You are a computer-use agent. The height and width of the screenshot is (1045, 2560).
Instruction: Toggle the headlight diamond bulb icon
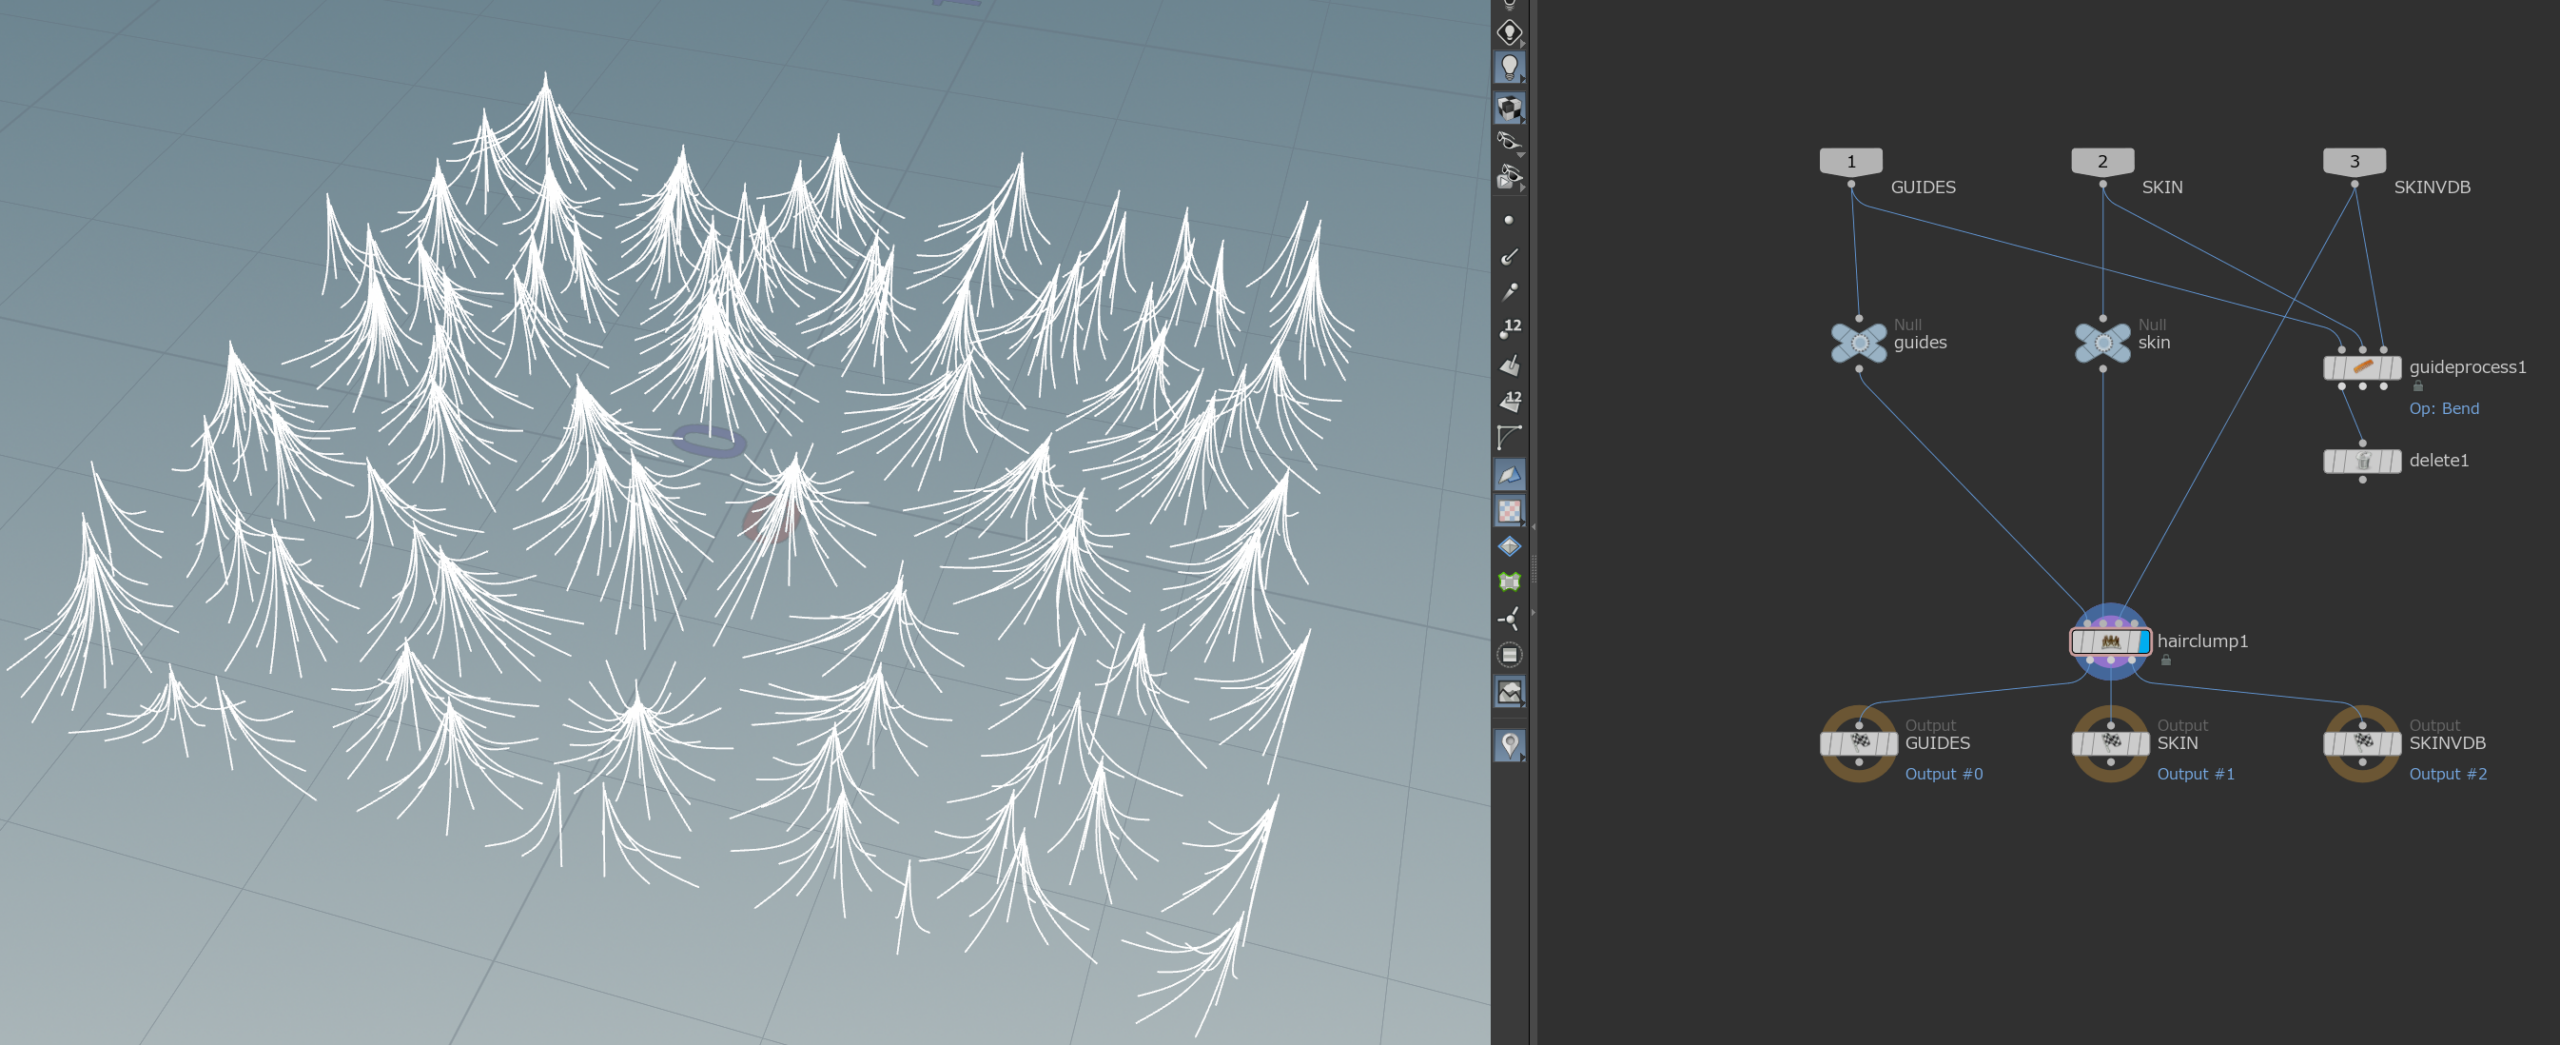(x=1509, y=33)
